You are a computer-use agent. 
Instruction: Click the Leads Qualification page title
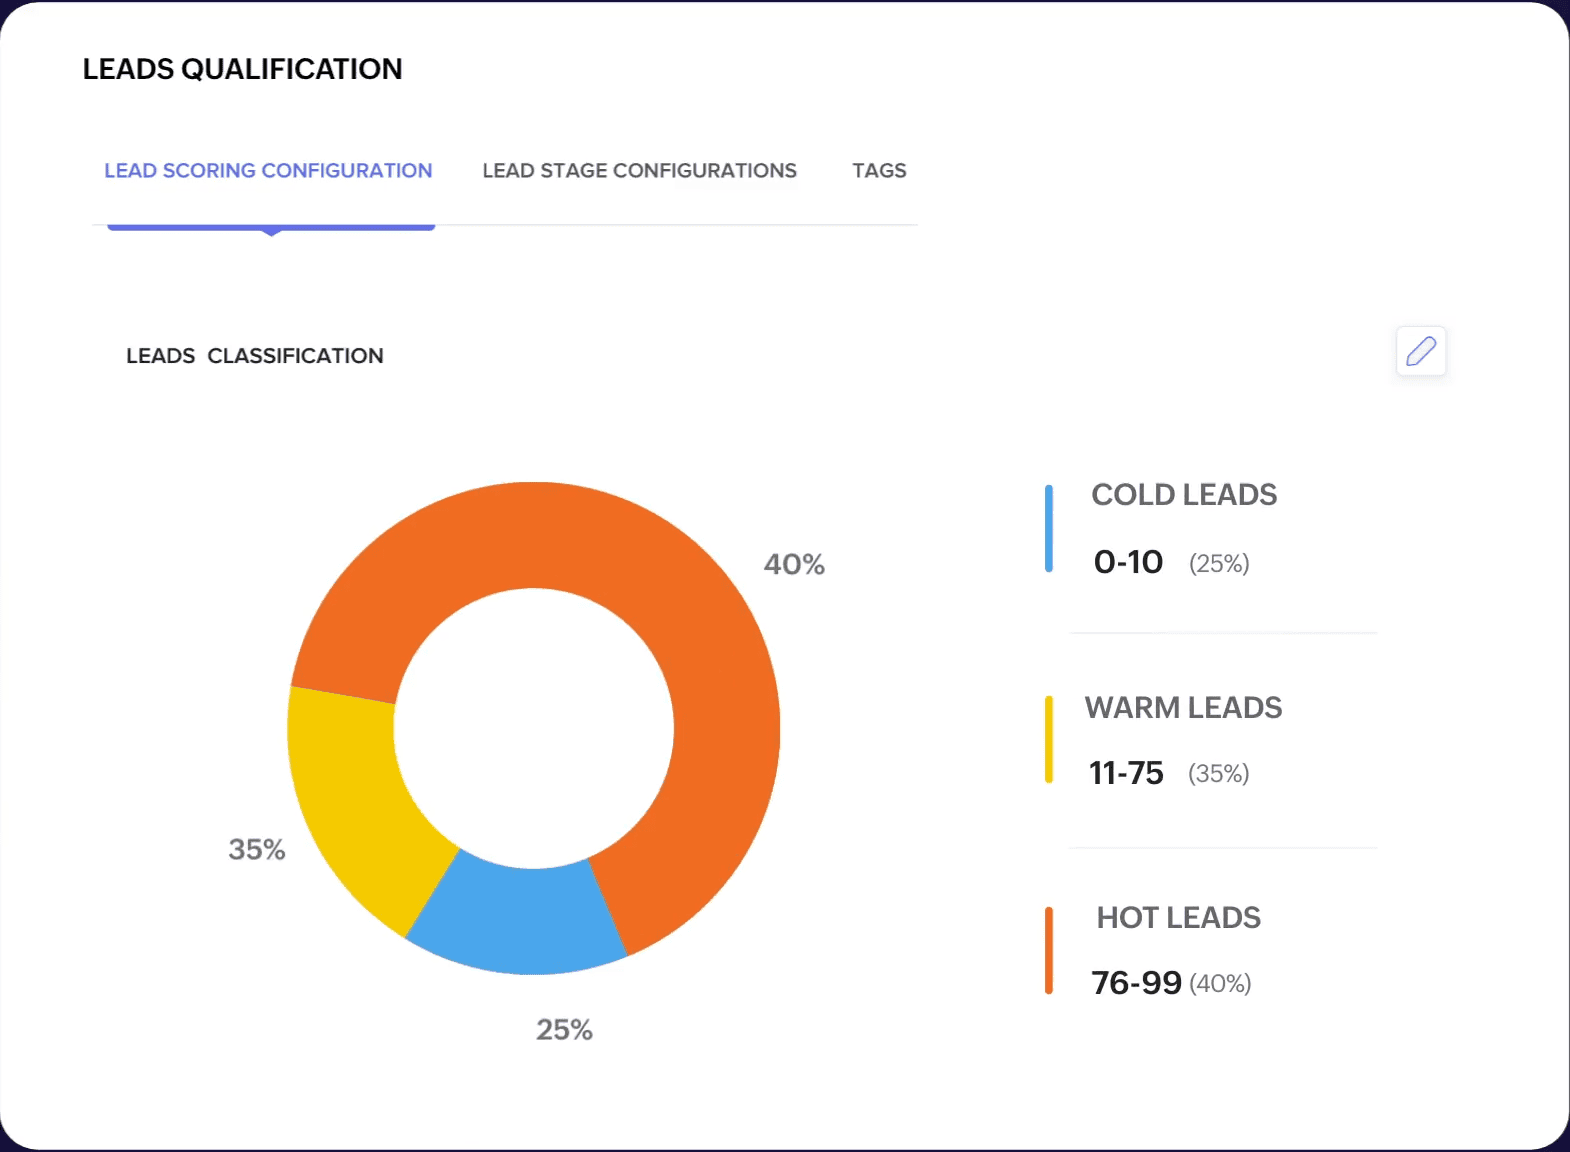pyautogui.click(x=242, y=69)
